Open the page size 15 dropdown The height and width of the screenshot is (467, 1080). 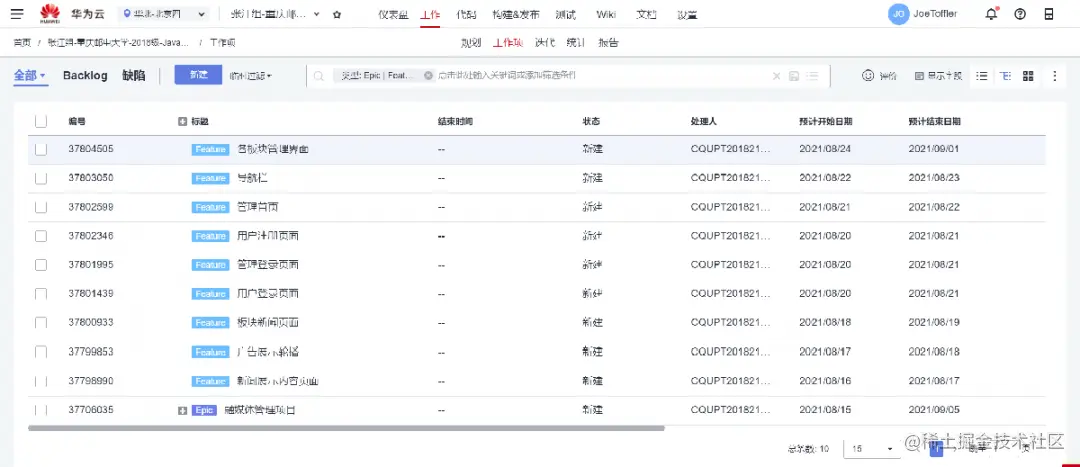[x=873, y=449]
